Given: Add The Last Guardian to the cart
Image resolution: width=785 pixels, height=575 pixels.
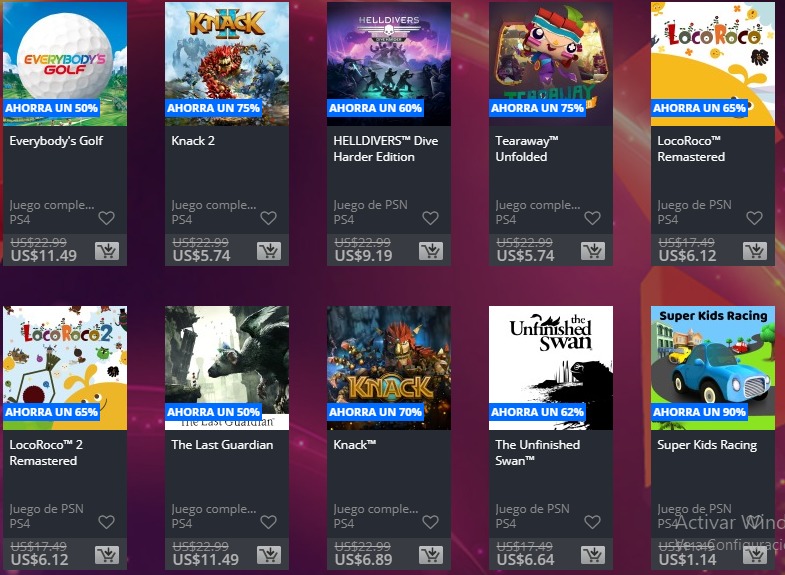Looking at the screenshot, I should [269, 554].
